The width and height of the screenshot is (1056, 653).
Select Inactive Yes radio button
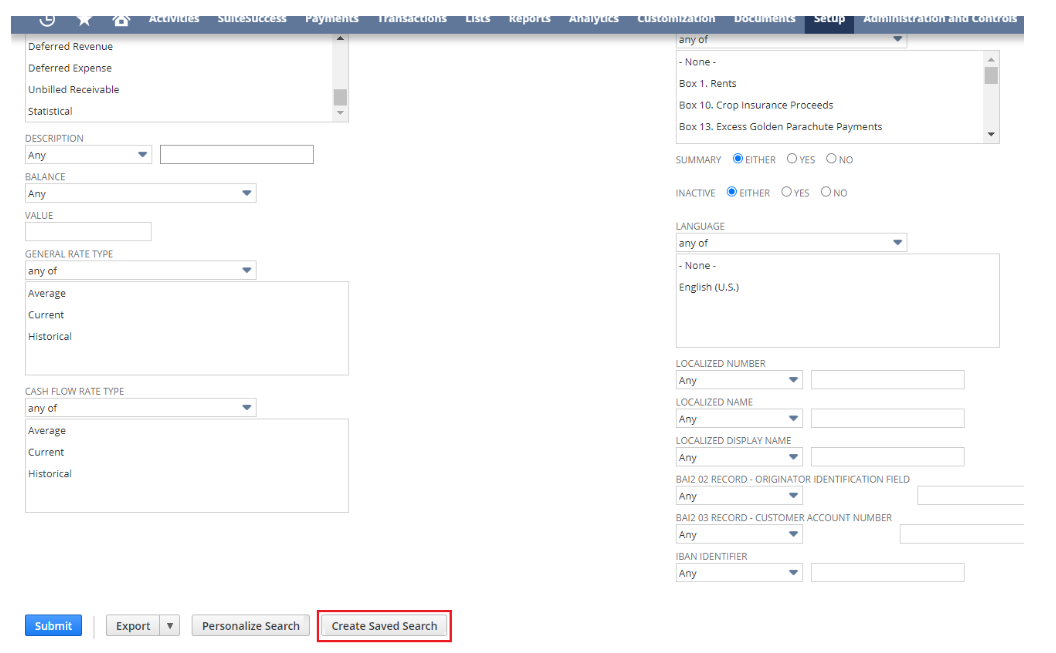[x=787, y=192]
